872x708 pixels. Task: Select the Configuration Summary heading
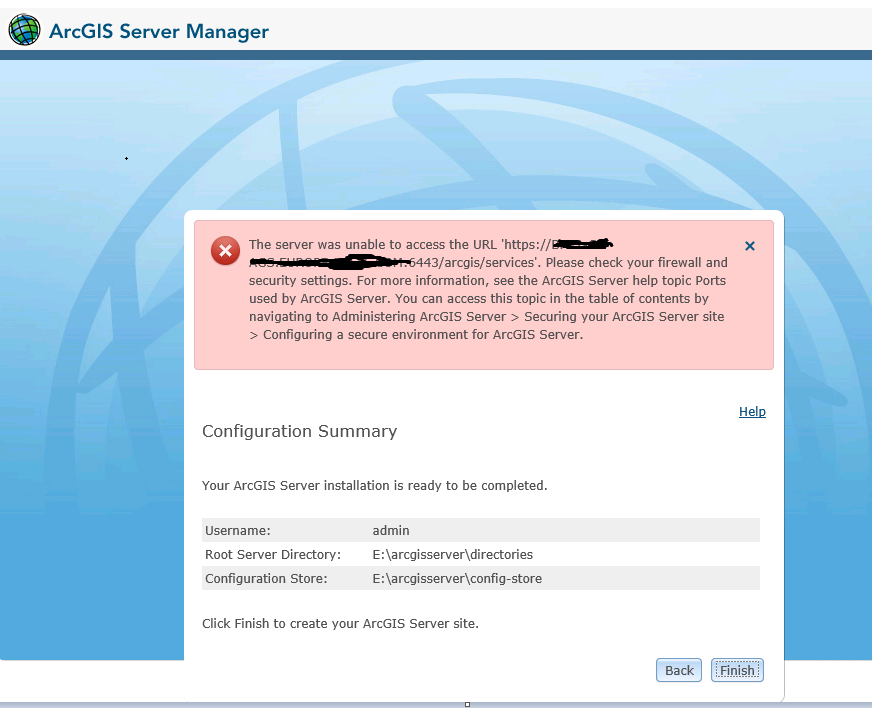pyautogui.click(x=299, y=431)
